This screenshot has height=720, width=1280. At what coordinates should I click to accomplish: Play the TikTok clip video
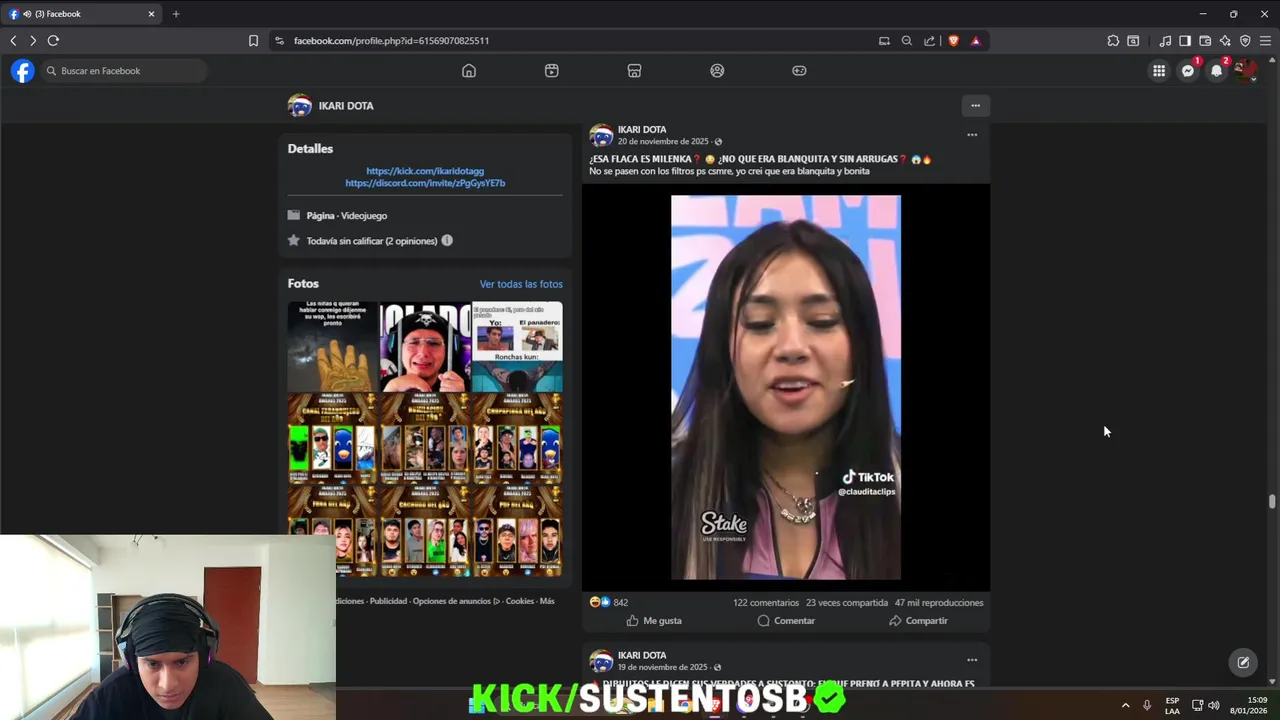click(786, 387)
